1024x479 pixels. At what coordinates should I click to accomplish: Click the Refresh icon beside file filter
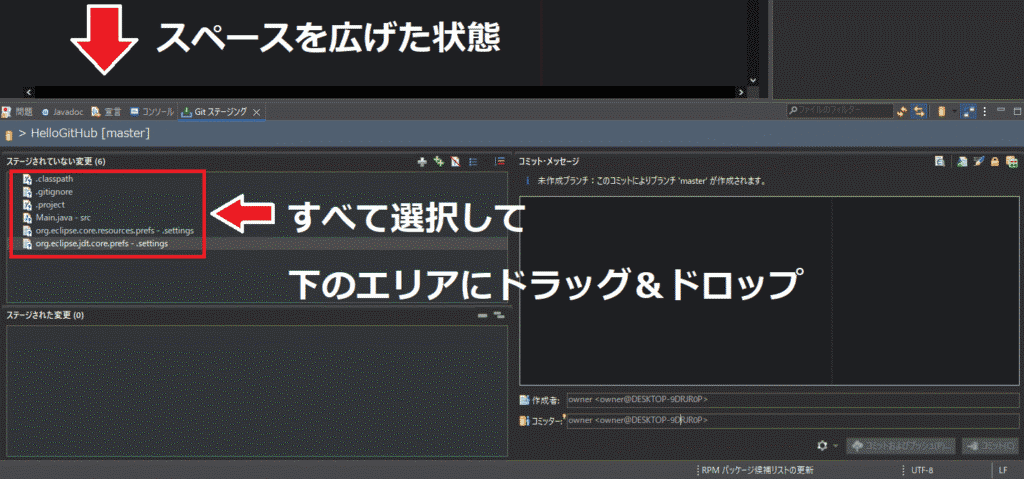coord(901,111)
